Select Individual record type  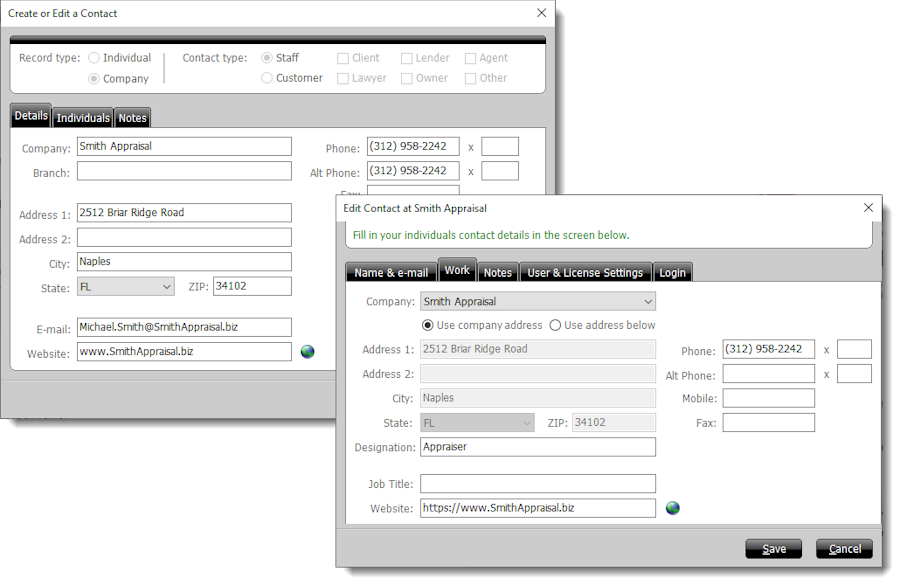coord(94,58)
